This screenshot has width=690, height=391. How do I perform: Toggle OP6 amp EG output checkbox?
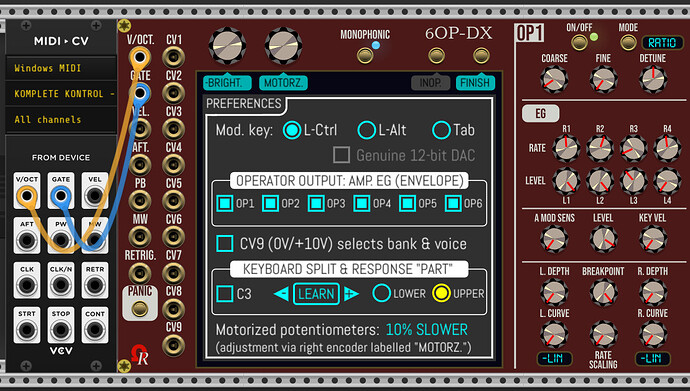coord(453,204)
